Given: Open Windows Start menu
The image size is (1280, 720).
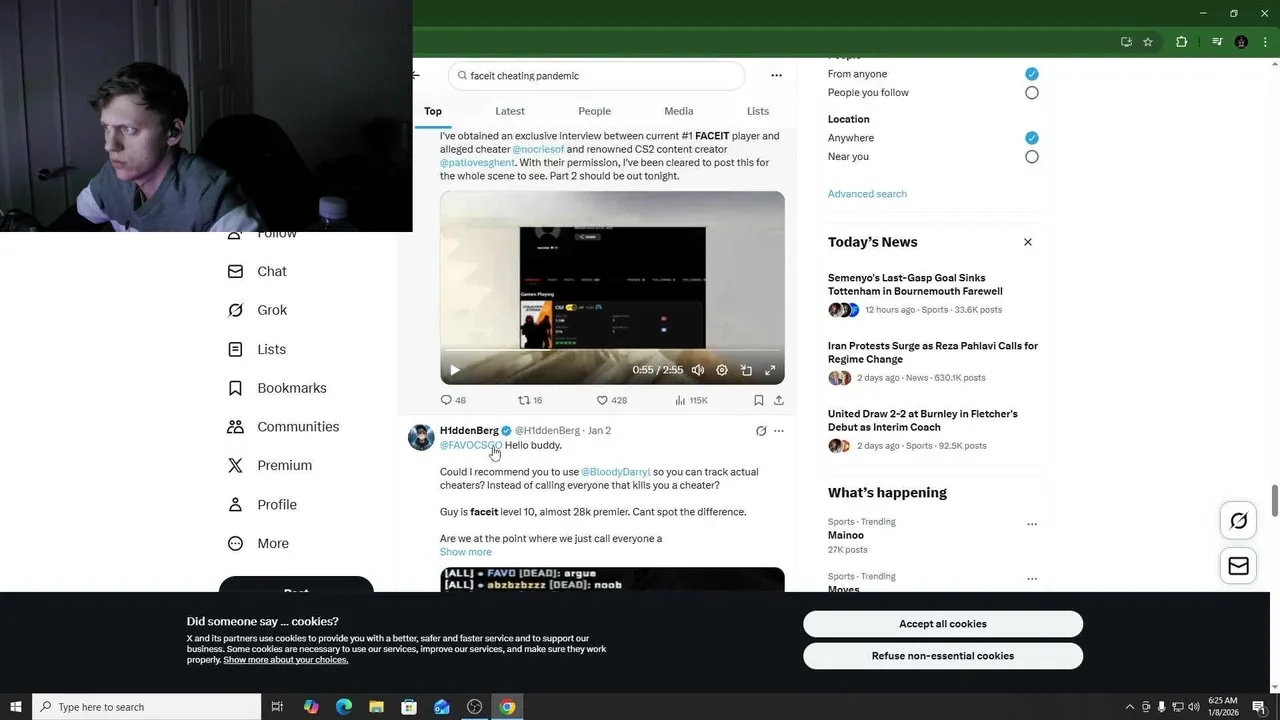Looking at the screenshot, I should click(15, 707).
